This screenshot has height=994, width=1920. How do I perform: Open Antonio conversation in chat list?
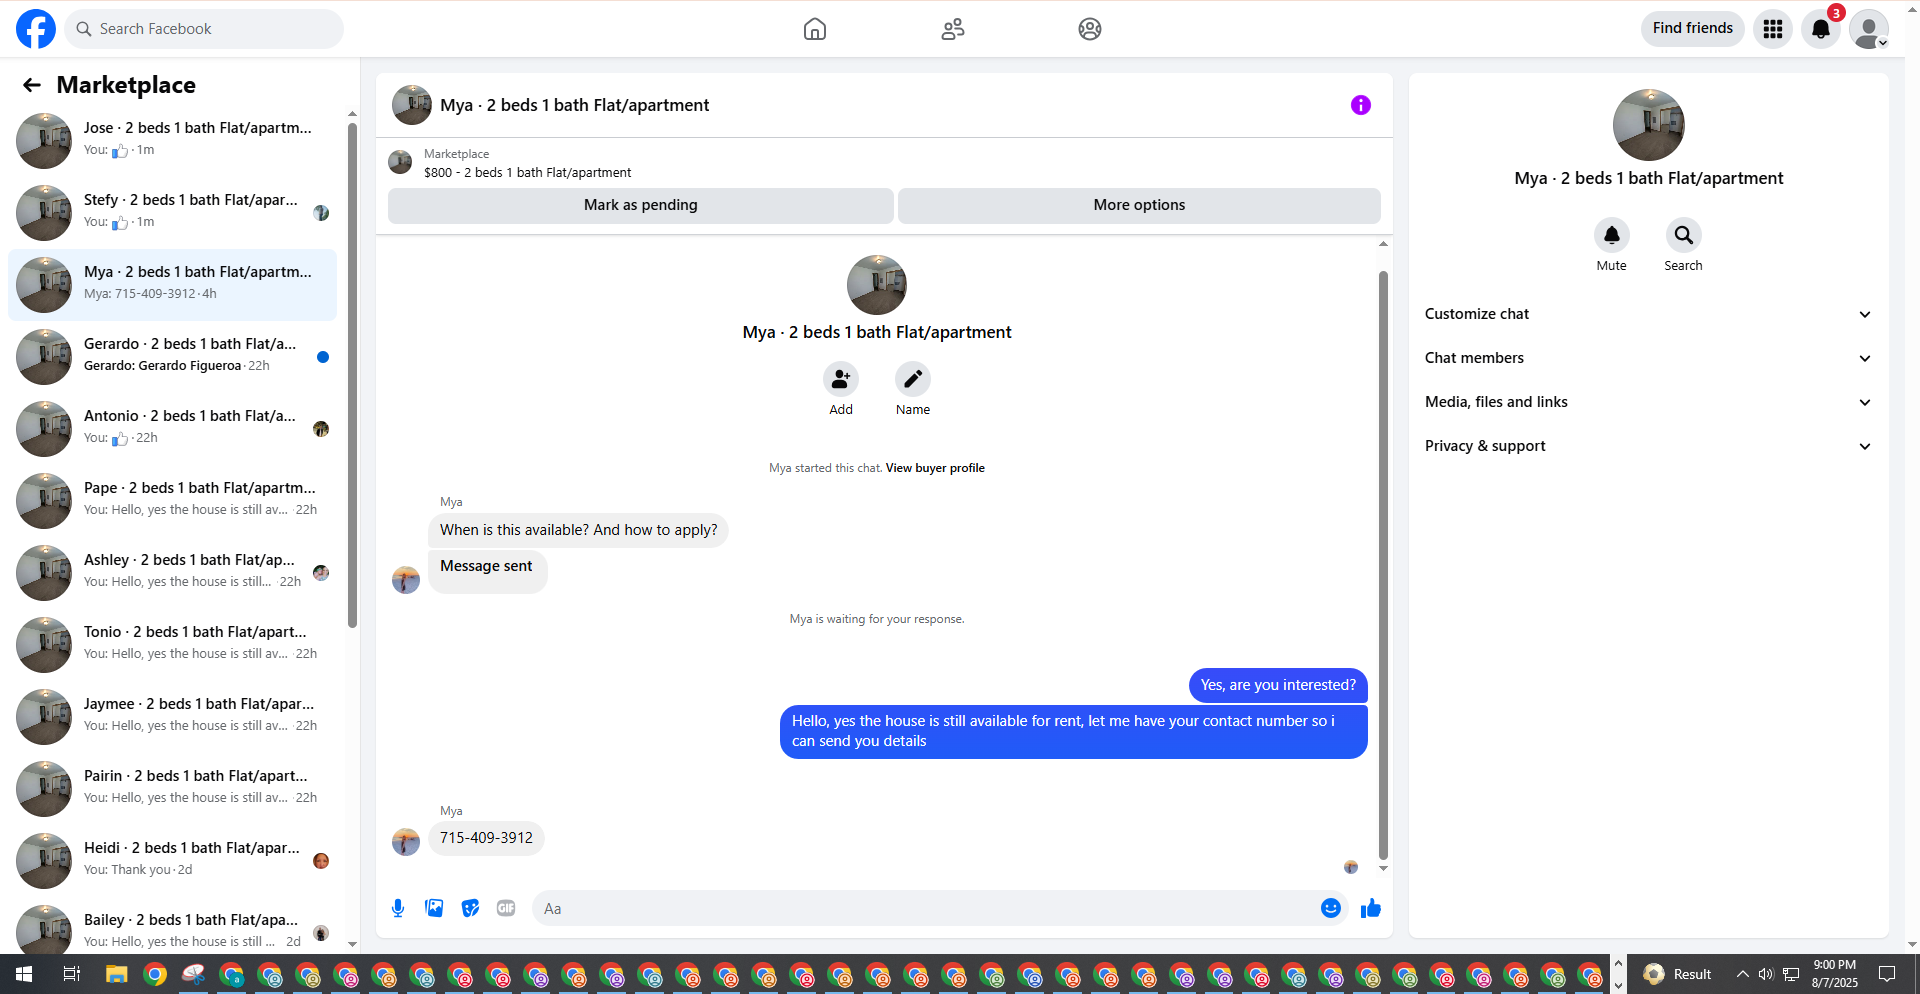point(172,428)
